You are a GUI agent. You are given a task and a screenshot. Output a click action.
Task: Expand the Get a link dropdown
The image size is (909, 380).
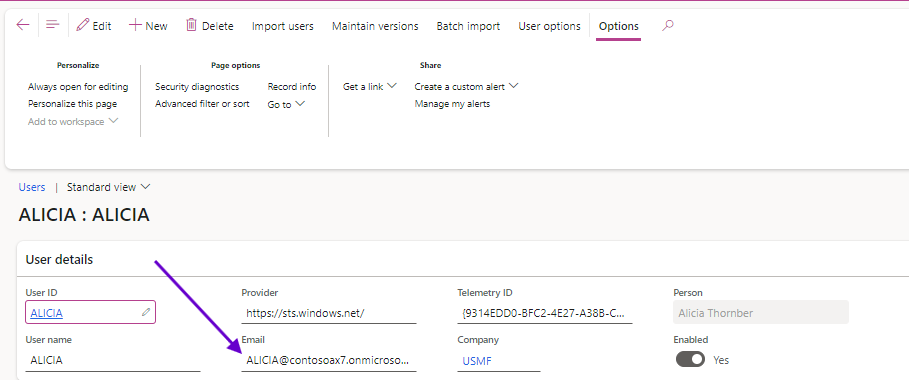(370, 86)
